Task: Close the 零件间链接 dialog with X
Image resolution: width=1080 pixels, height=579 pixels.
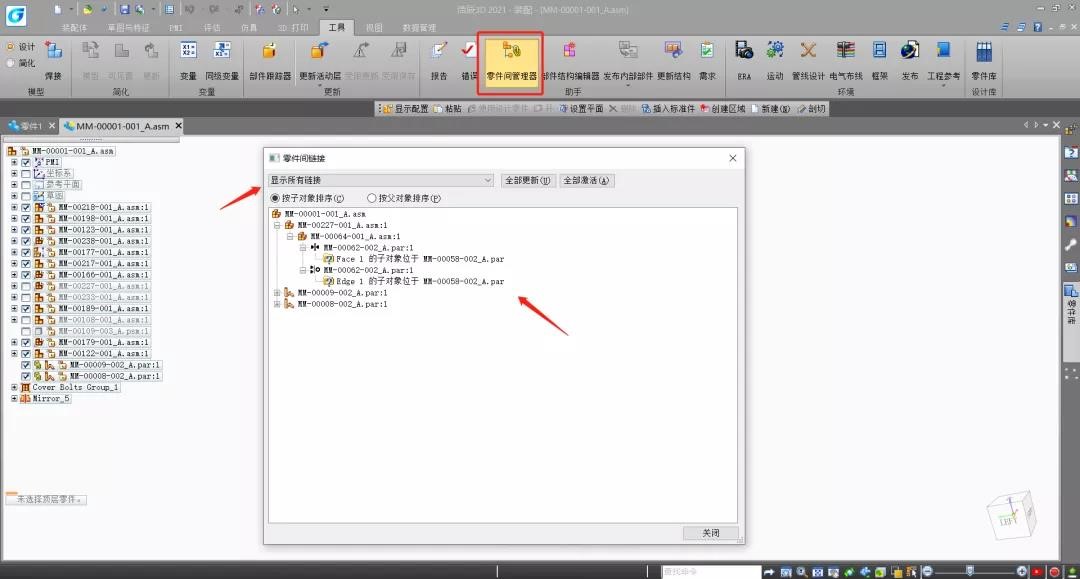Action: 733,158
